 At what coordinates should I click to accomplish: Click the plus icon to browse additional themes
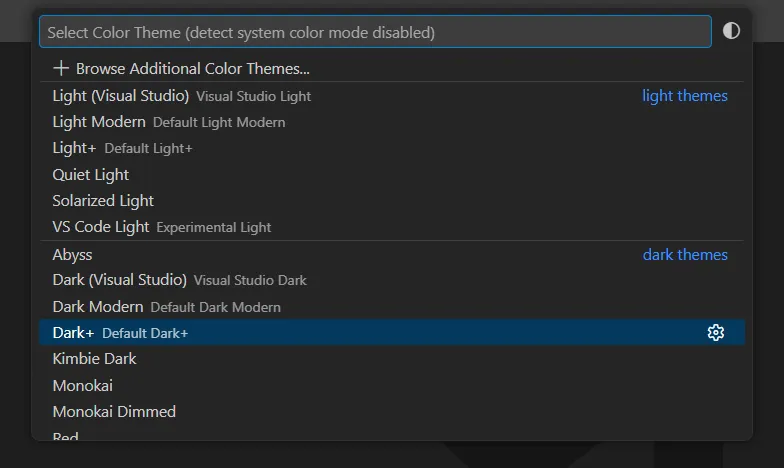coord(61,69)
